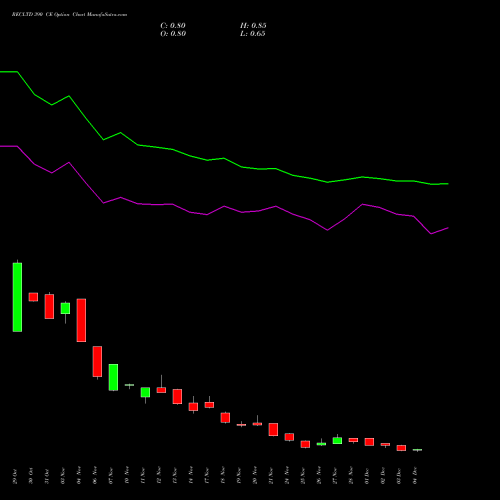Click the 01 Dec date label

(x=367, y=476)
